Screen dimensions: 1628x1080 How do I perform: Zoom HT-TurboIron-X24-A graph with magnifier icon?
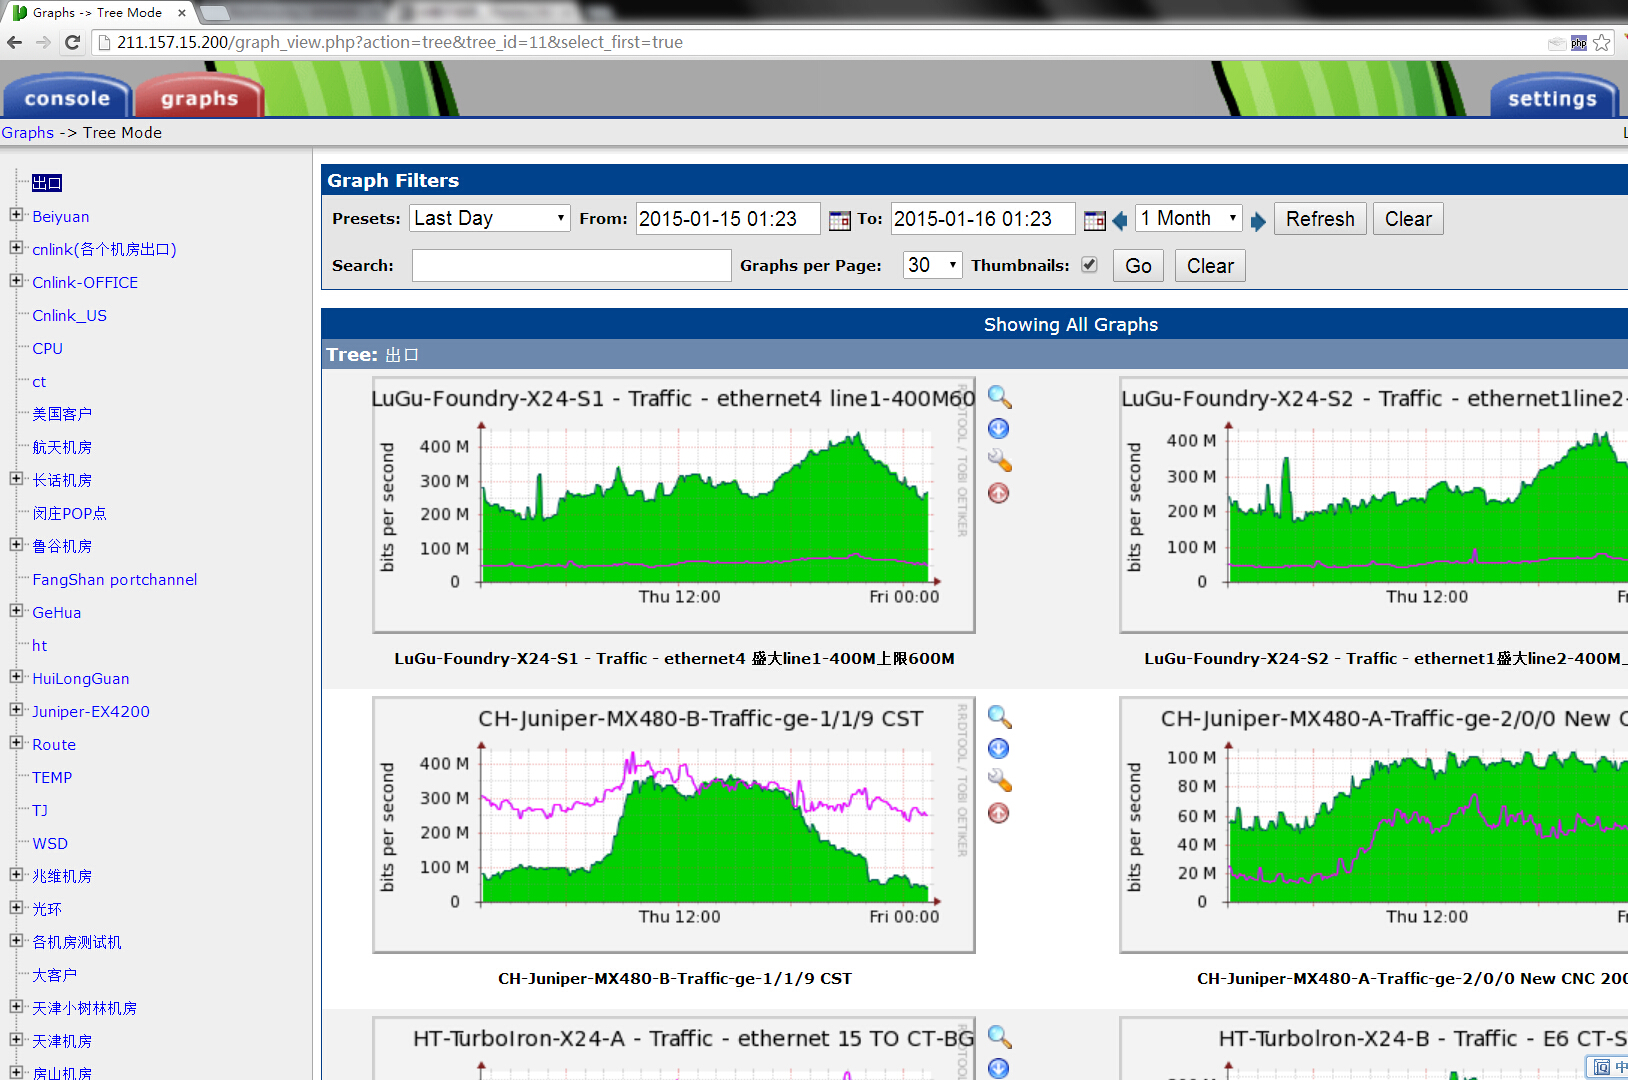[x=999, y=1037]
